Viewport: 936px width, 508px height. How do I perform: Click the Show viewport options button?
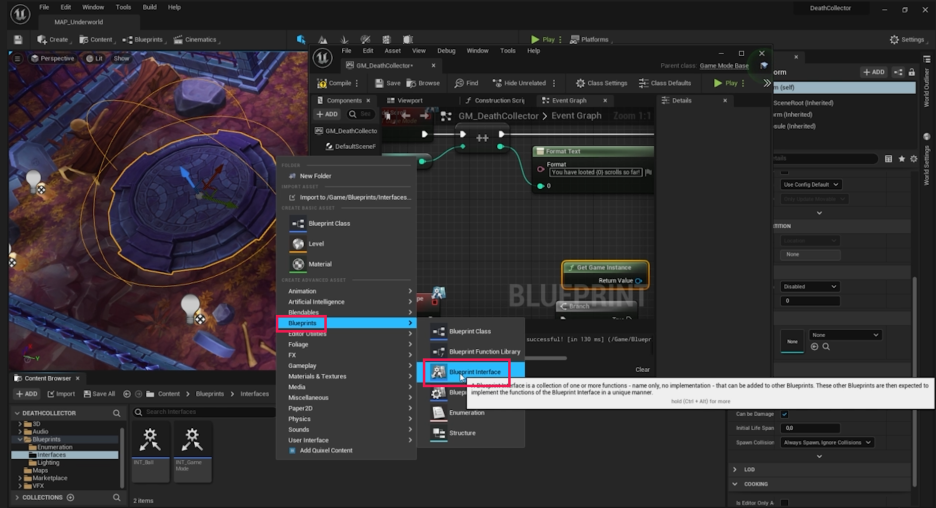(121, 59)
